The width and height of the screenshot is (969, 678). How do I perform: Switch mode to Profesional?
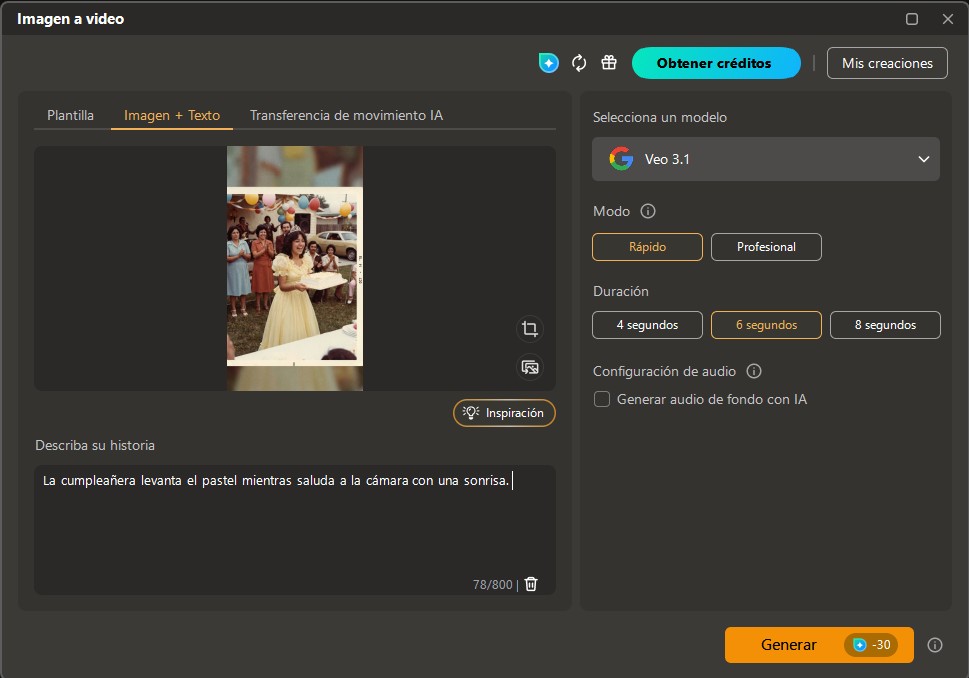coord(766,246)
